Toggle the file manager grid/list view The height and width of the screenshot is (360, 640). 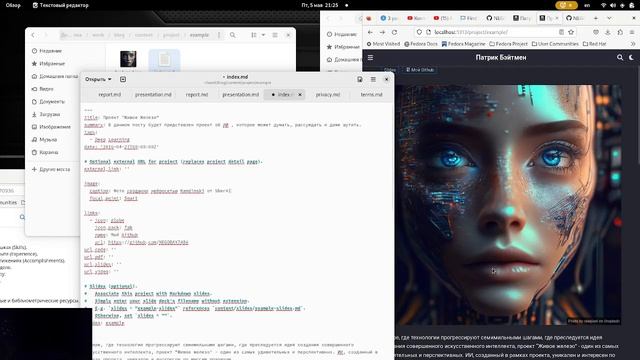tap(254, 35)
